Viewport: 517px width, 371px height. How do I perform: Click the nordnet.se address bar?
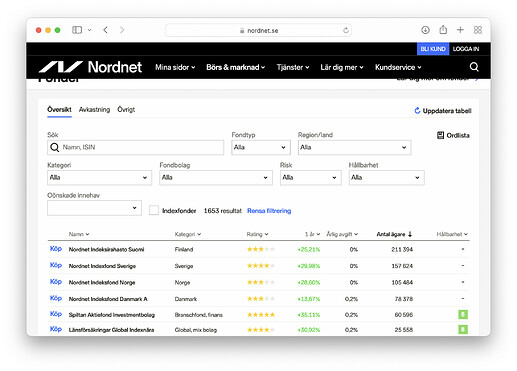tap(258, 30)
